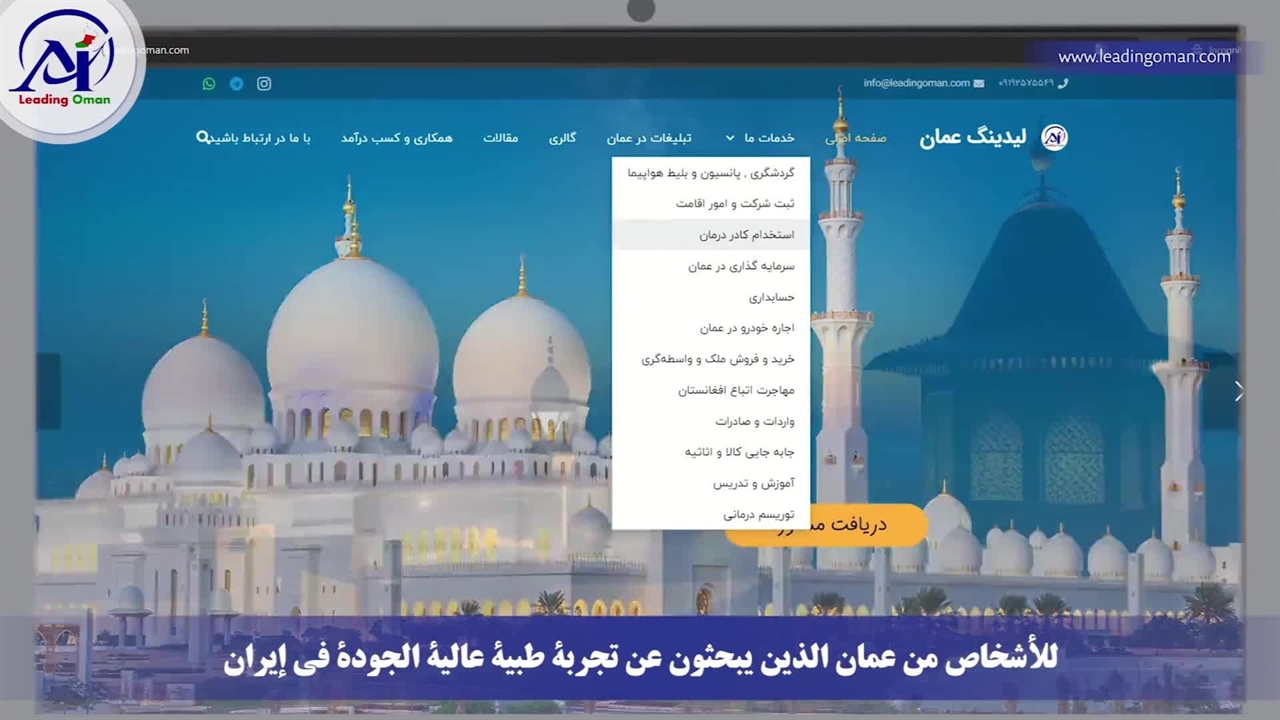Open the Instagram social icon
Screen dimensions: 1280x720
pos(264,84)
